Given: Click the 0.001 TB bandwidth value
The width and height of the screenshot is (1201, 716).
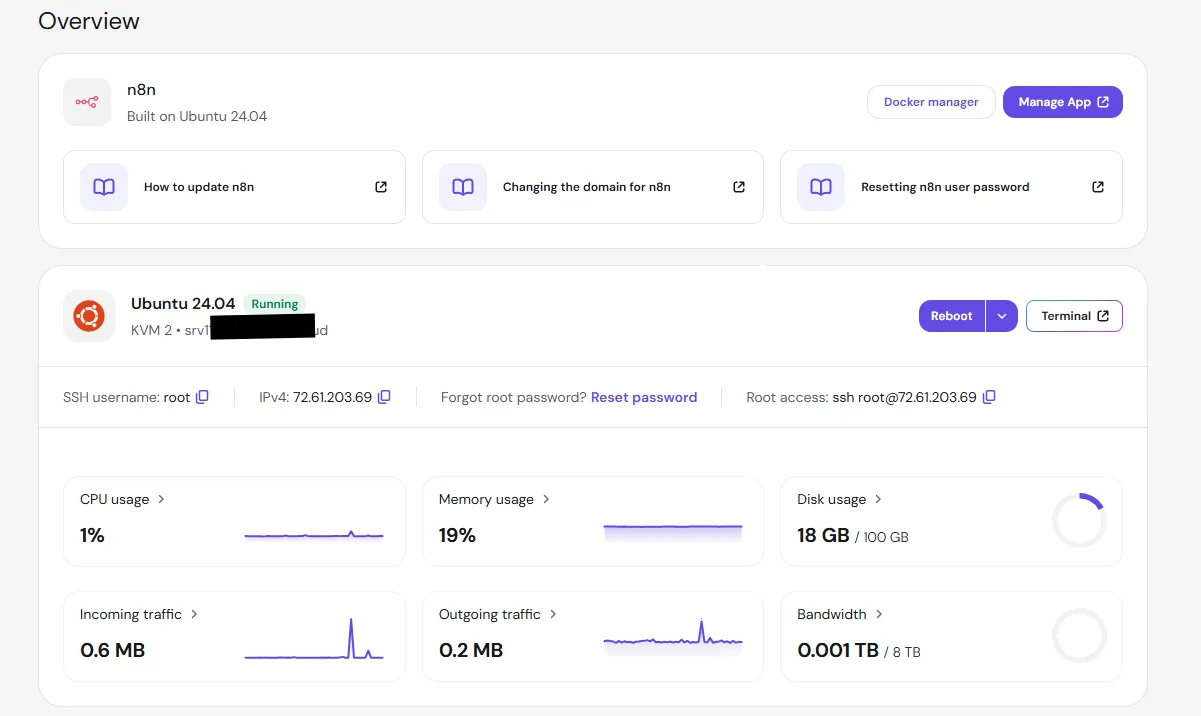Looking at the screenshot, I should [838, 650].
